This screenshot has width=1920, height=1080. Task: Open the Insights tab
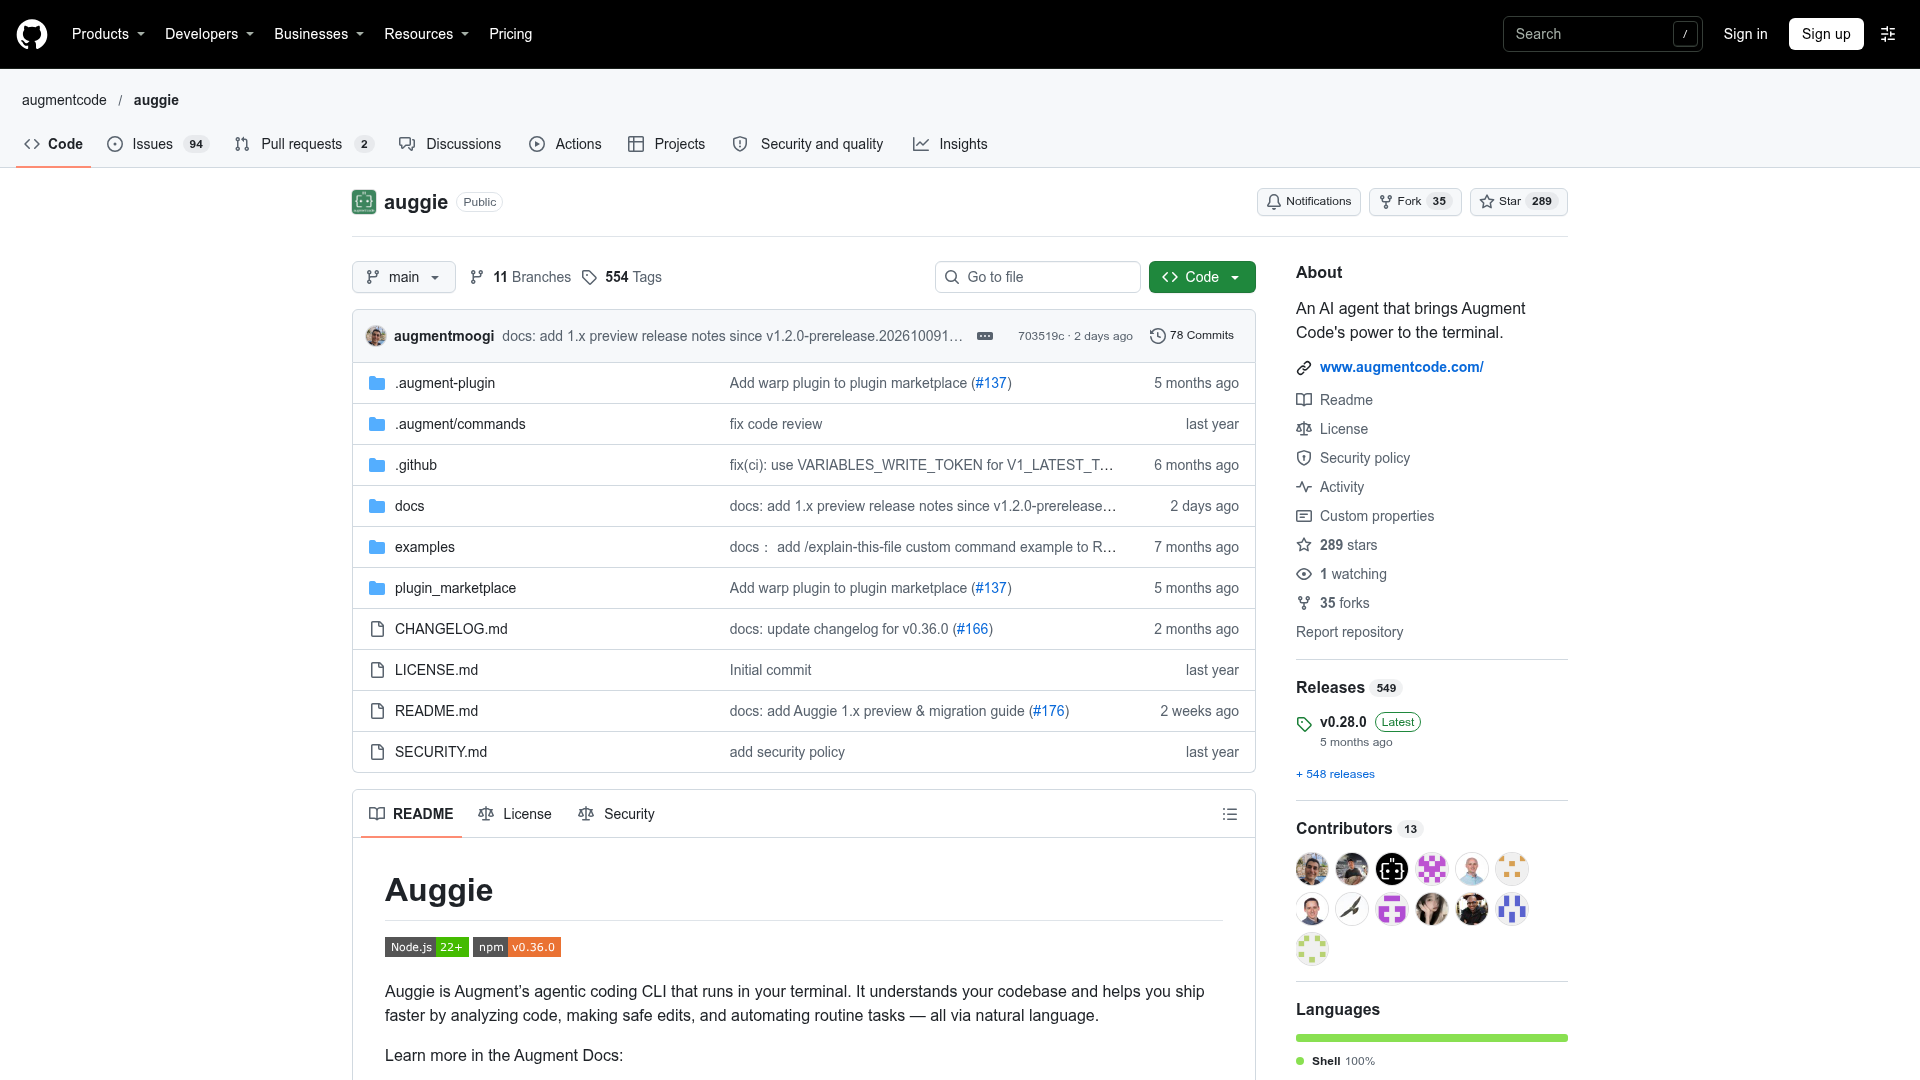click(950, 144)
